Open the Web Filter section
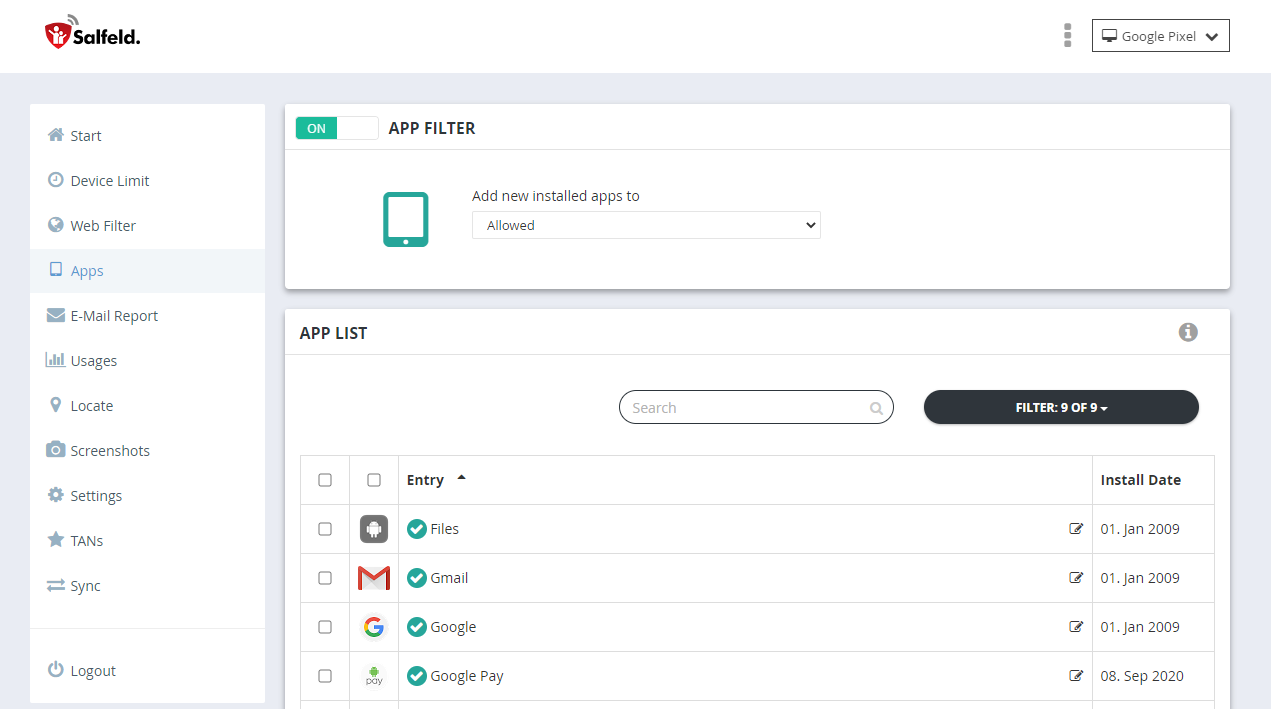The image size is (1271, 709). pyautogui.click(x=102, y=225)
